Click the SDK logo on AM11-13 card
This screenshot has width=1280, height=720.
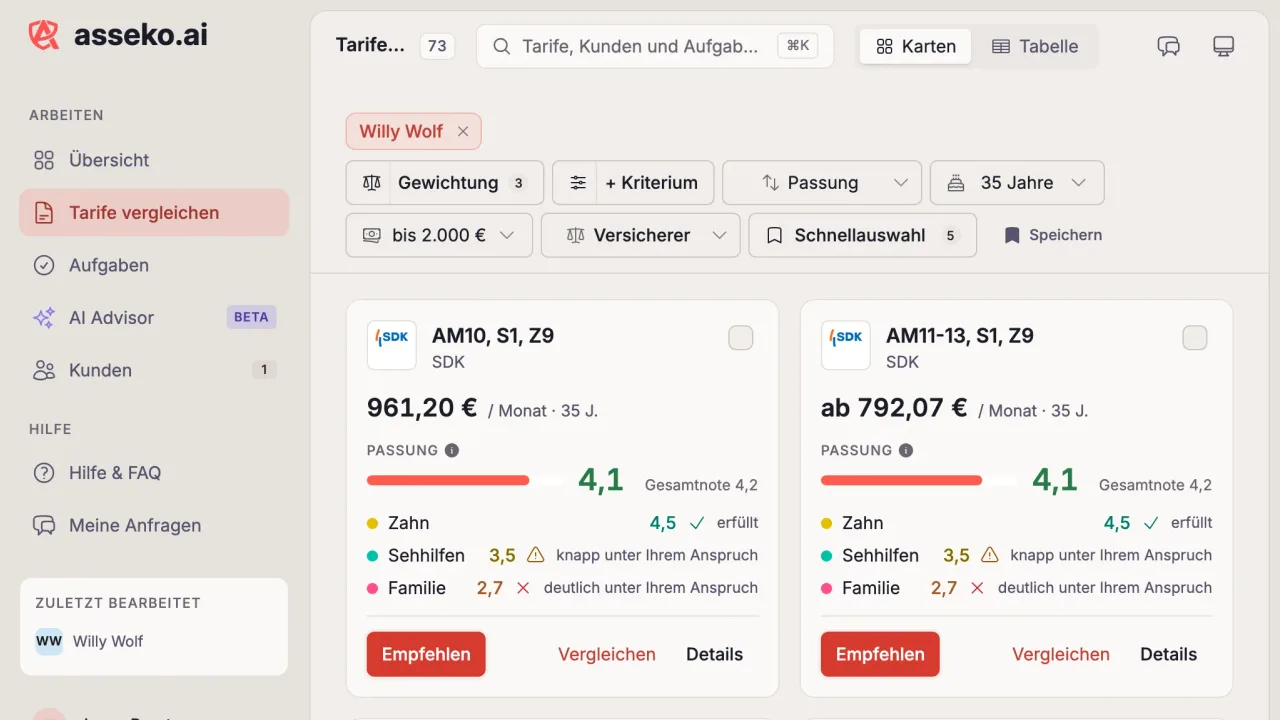846,345
